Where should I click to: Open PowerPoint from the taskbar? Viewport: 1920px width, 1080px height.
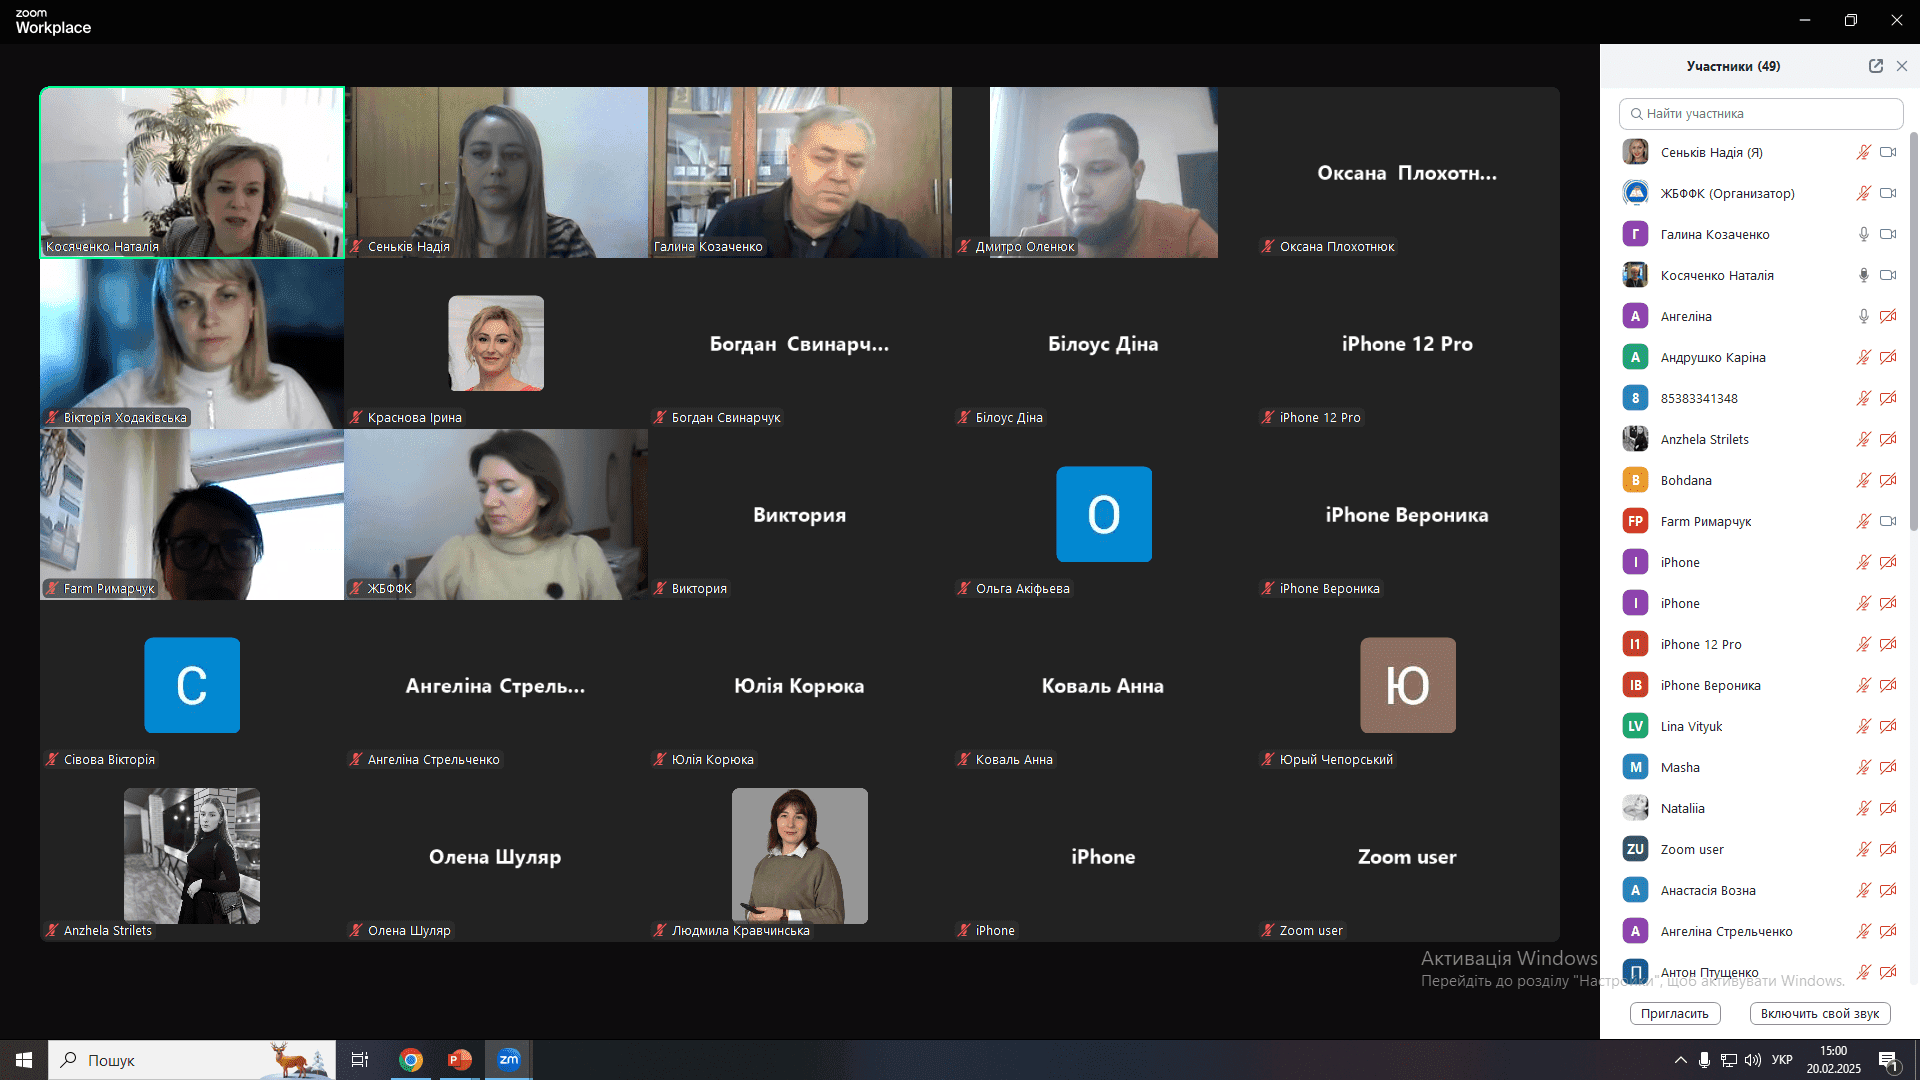460,1060
